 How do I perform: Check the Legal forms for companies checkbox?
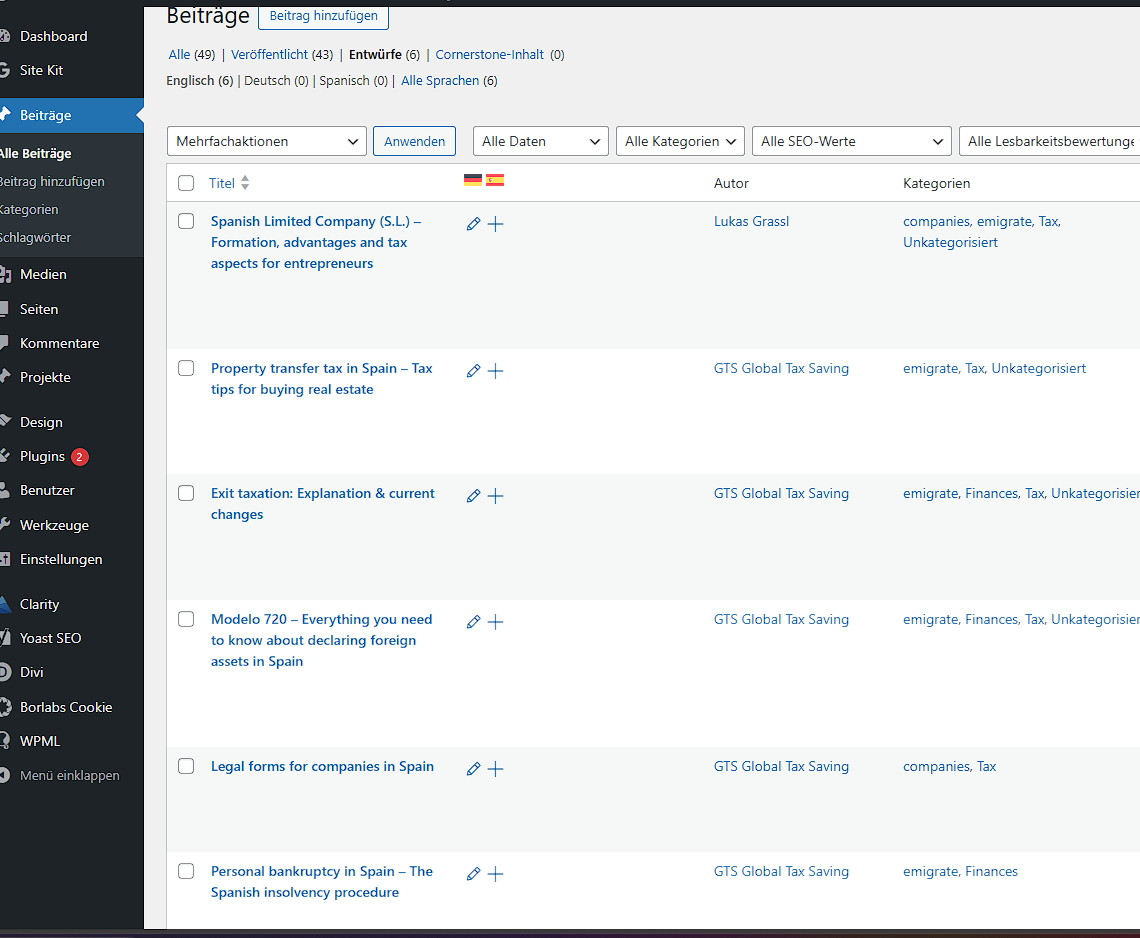coord(186,766)
